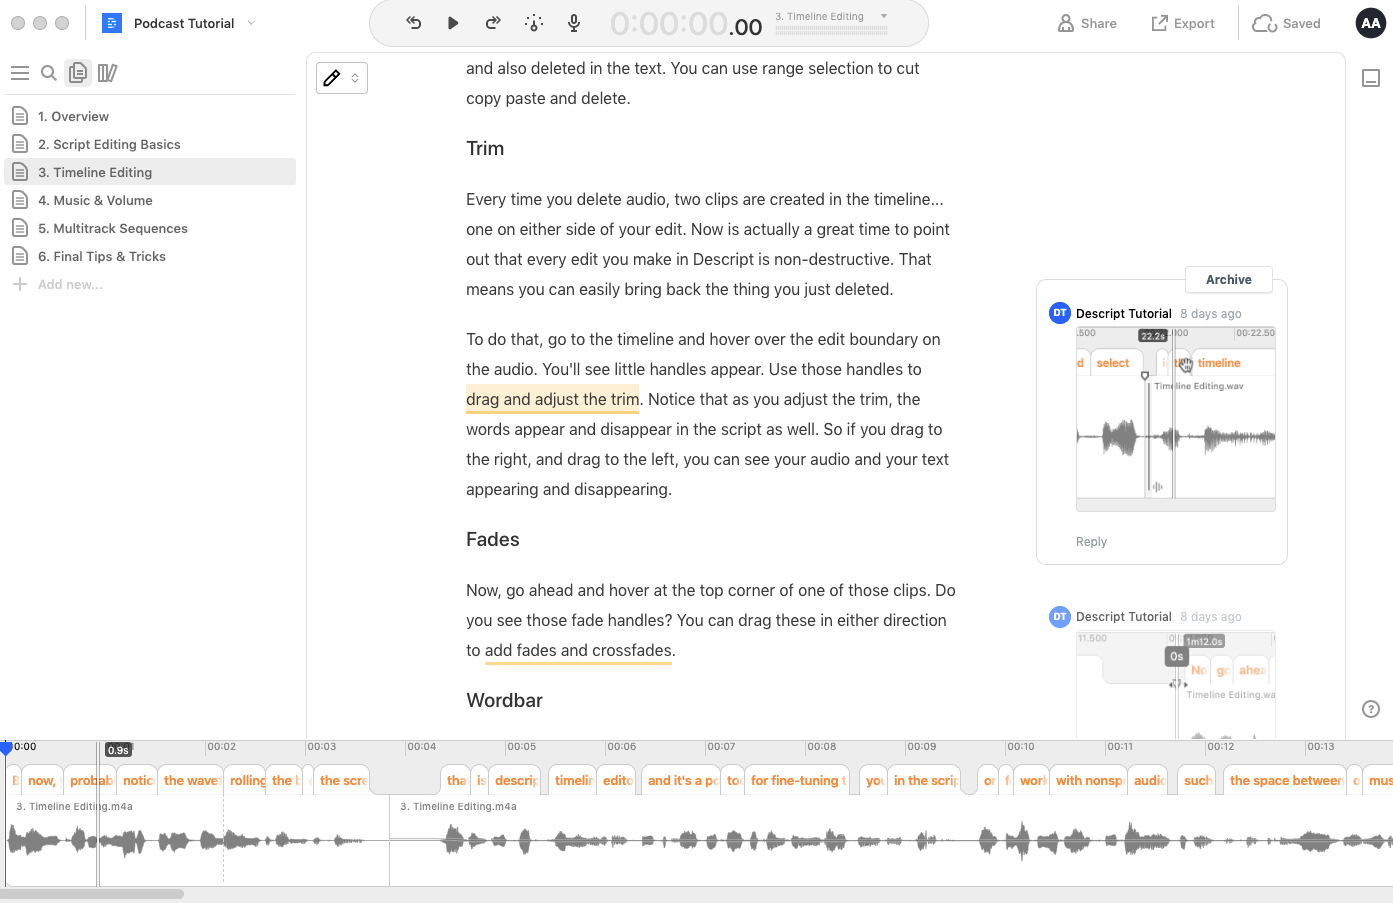The width and height of the screenshot is (1393, 903).
Task: Click the document icon beside 6. Final Tips & Tricks
Action: click(x=20, y=256)
